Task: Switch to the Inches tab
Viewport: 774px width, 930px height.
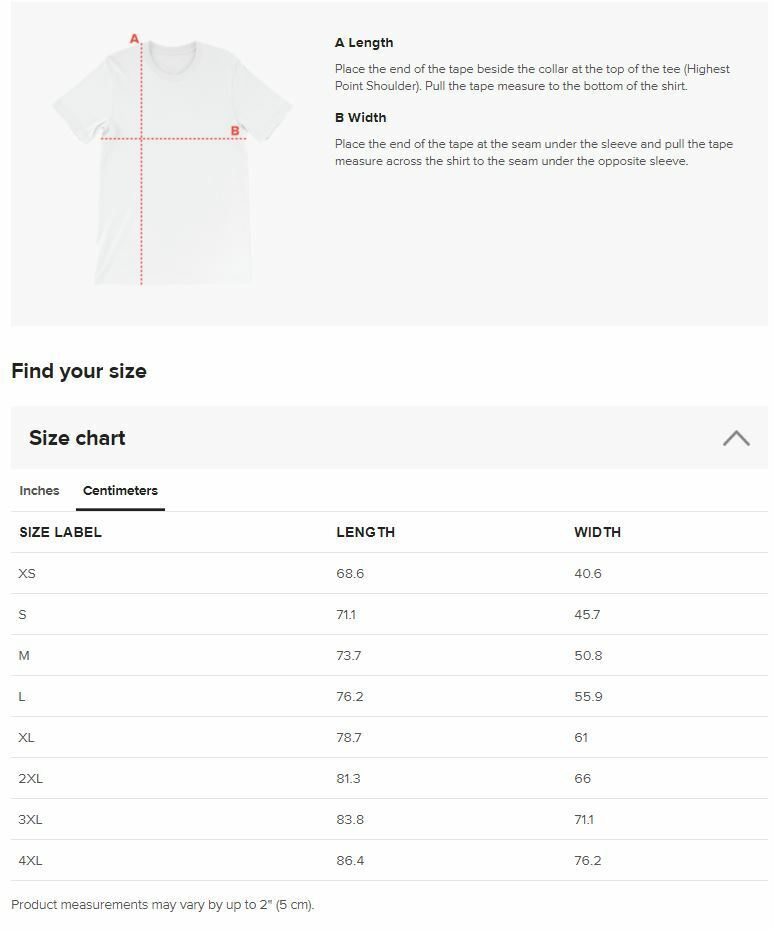Action: (x=39, y=491)
